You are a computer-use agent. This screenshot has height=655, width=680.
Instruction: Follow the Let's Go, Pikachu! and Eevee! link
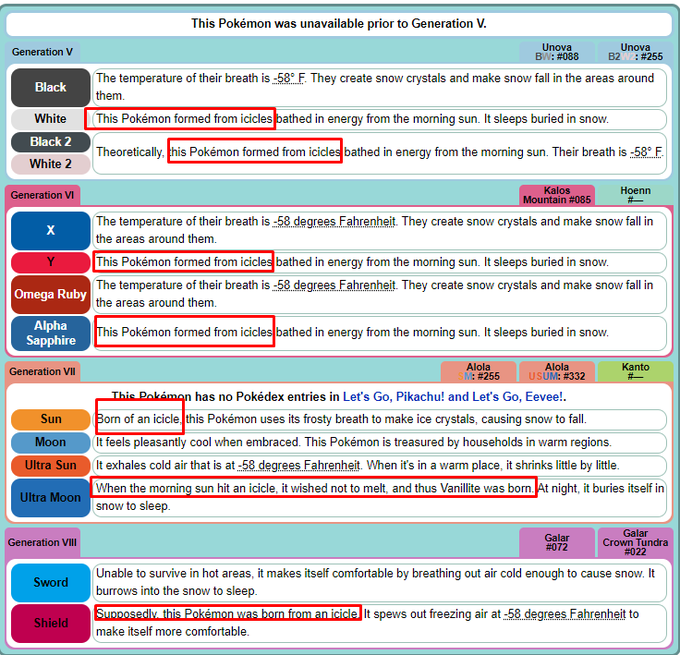(x=454, y=397)
